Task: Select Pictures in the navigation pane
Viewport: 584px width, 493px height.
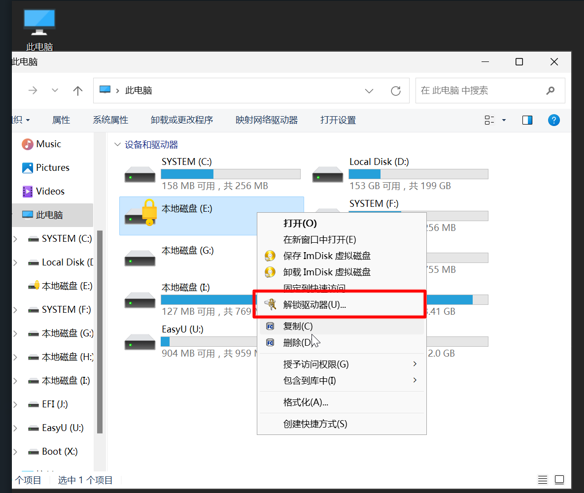Action: 45,168
